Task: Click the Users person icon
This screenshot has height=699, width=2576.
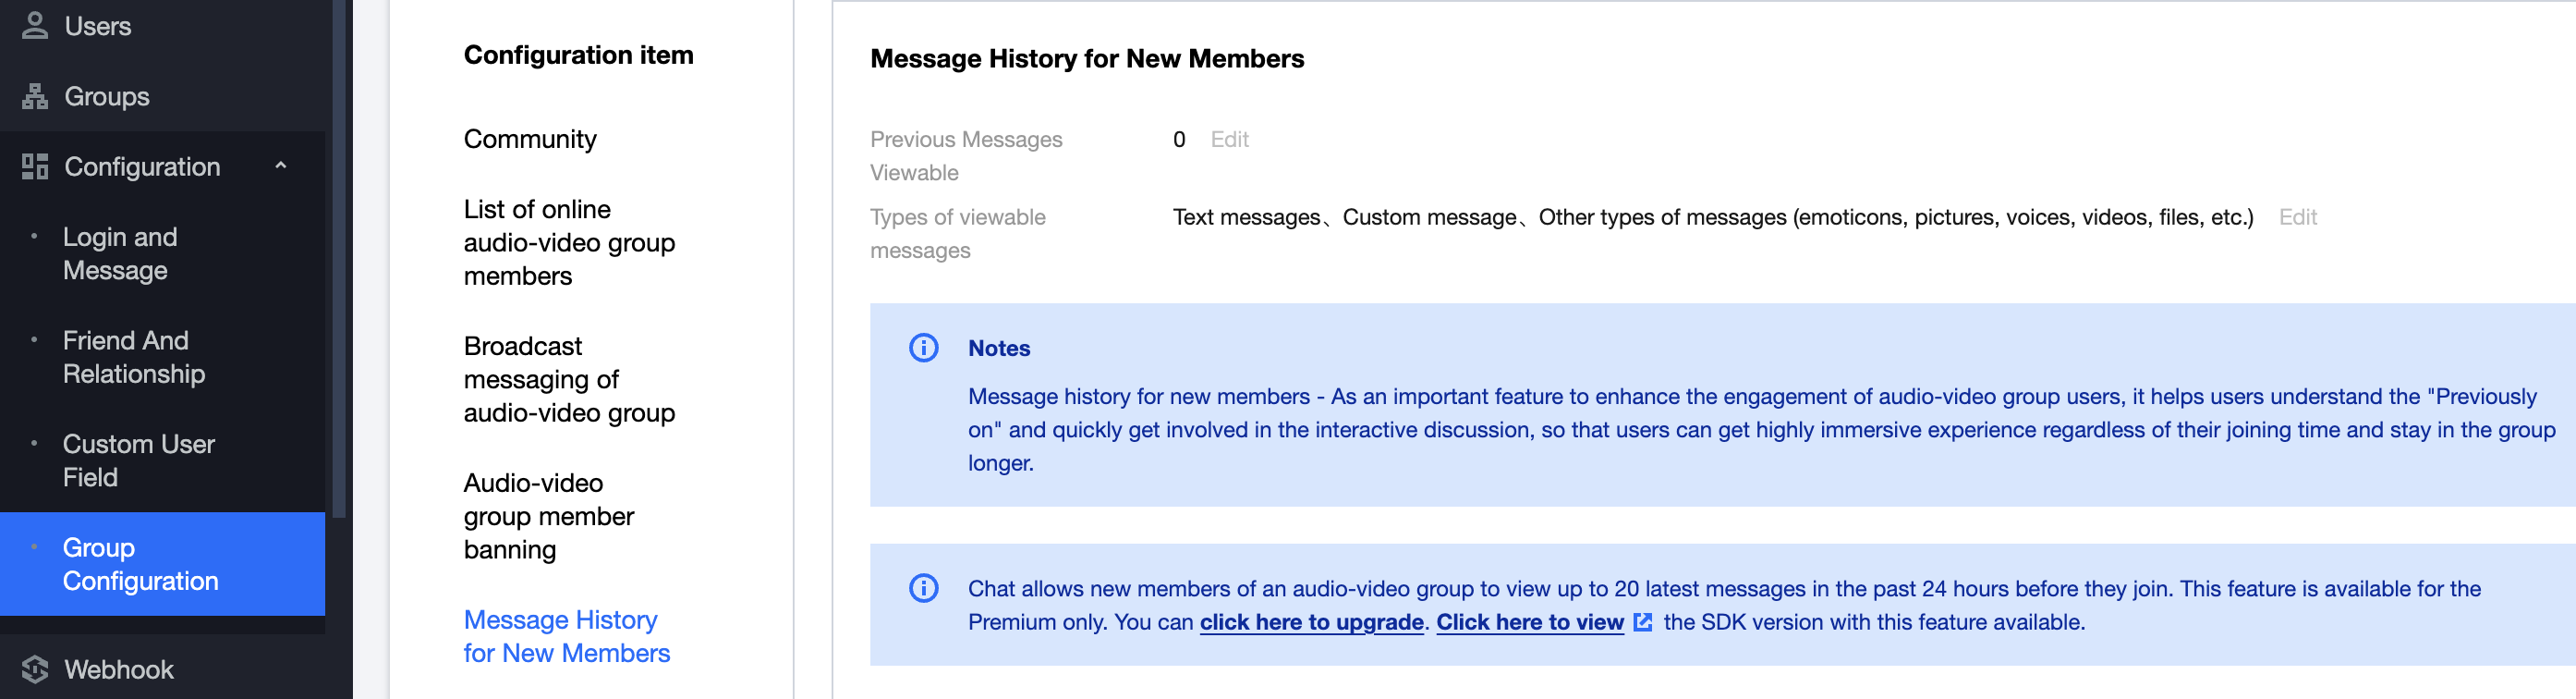Action: click(x=35, y=25)
